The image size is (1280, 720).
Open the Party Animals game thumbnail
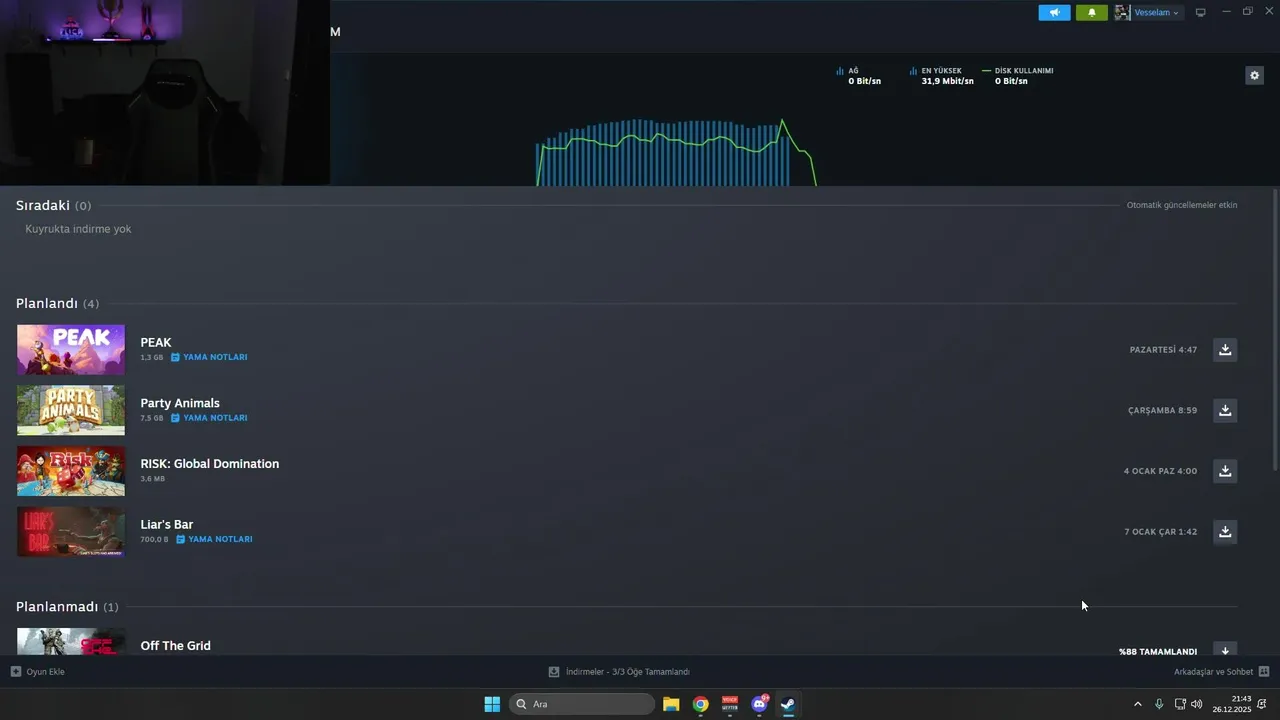click(x=71, y=410)
